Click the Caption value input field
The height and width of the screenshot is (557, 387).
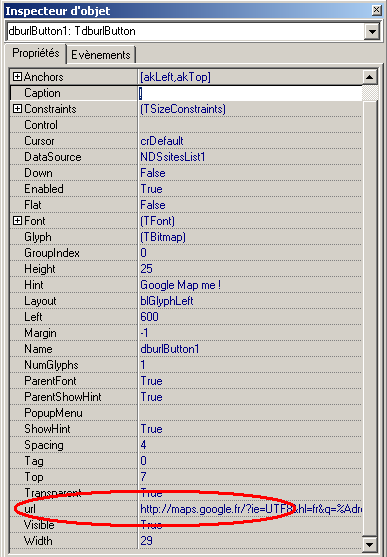(x=250, y=93)
